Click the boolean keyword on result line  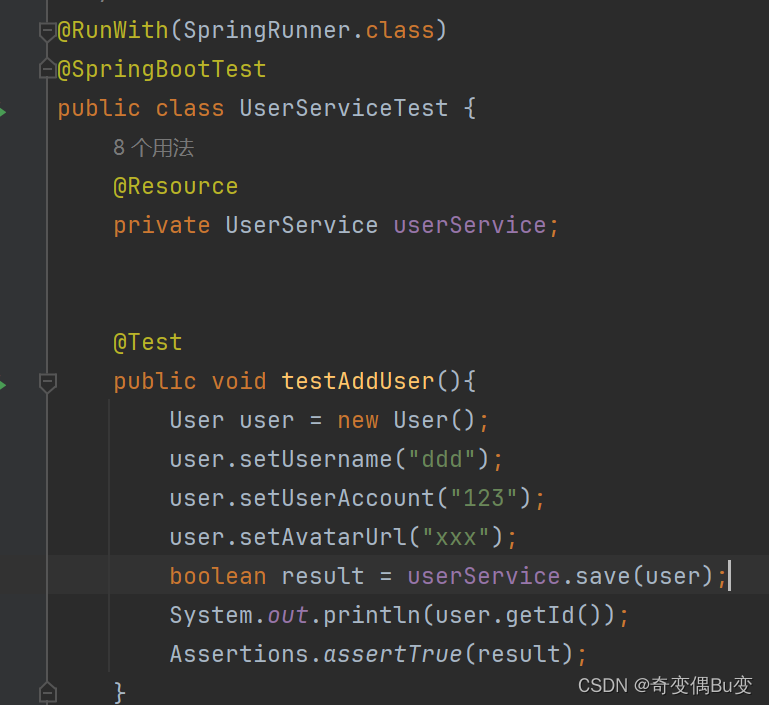(x=218, y=576)
